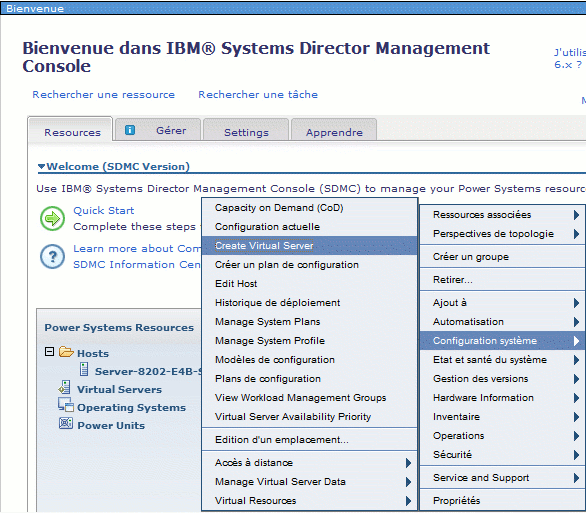
Task: Click the Bienvenue title bar tab
Action: [35, 8]
